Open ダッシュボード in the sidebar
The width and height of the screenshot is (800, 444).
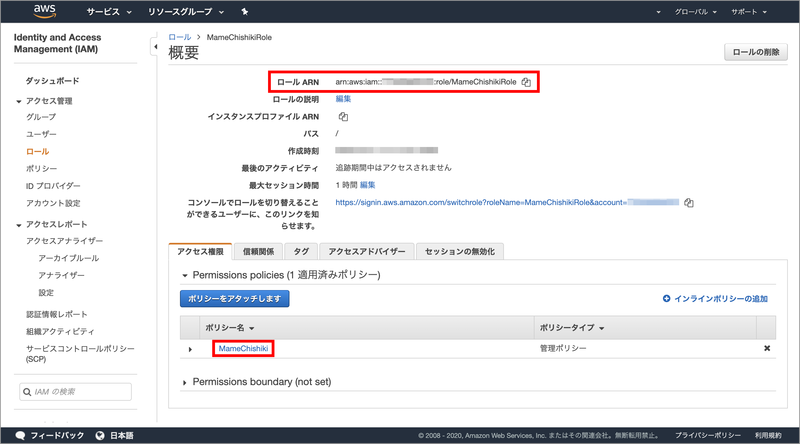53,81
